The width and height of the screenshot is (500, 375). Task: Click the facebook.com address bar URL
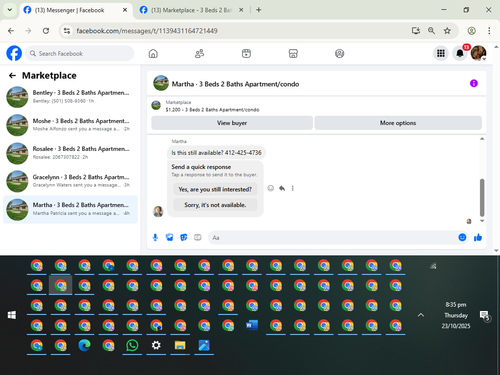(x=147, y=31)
